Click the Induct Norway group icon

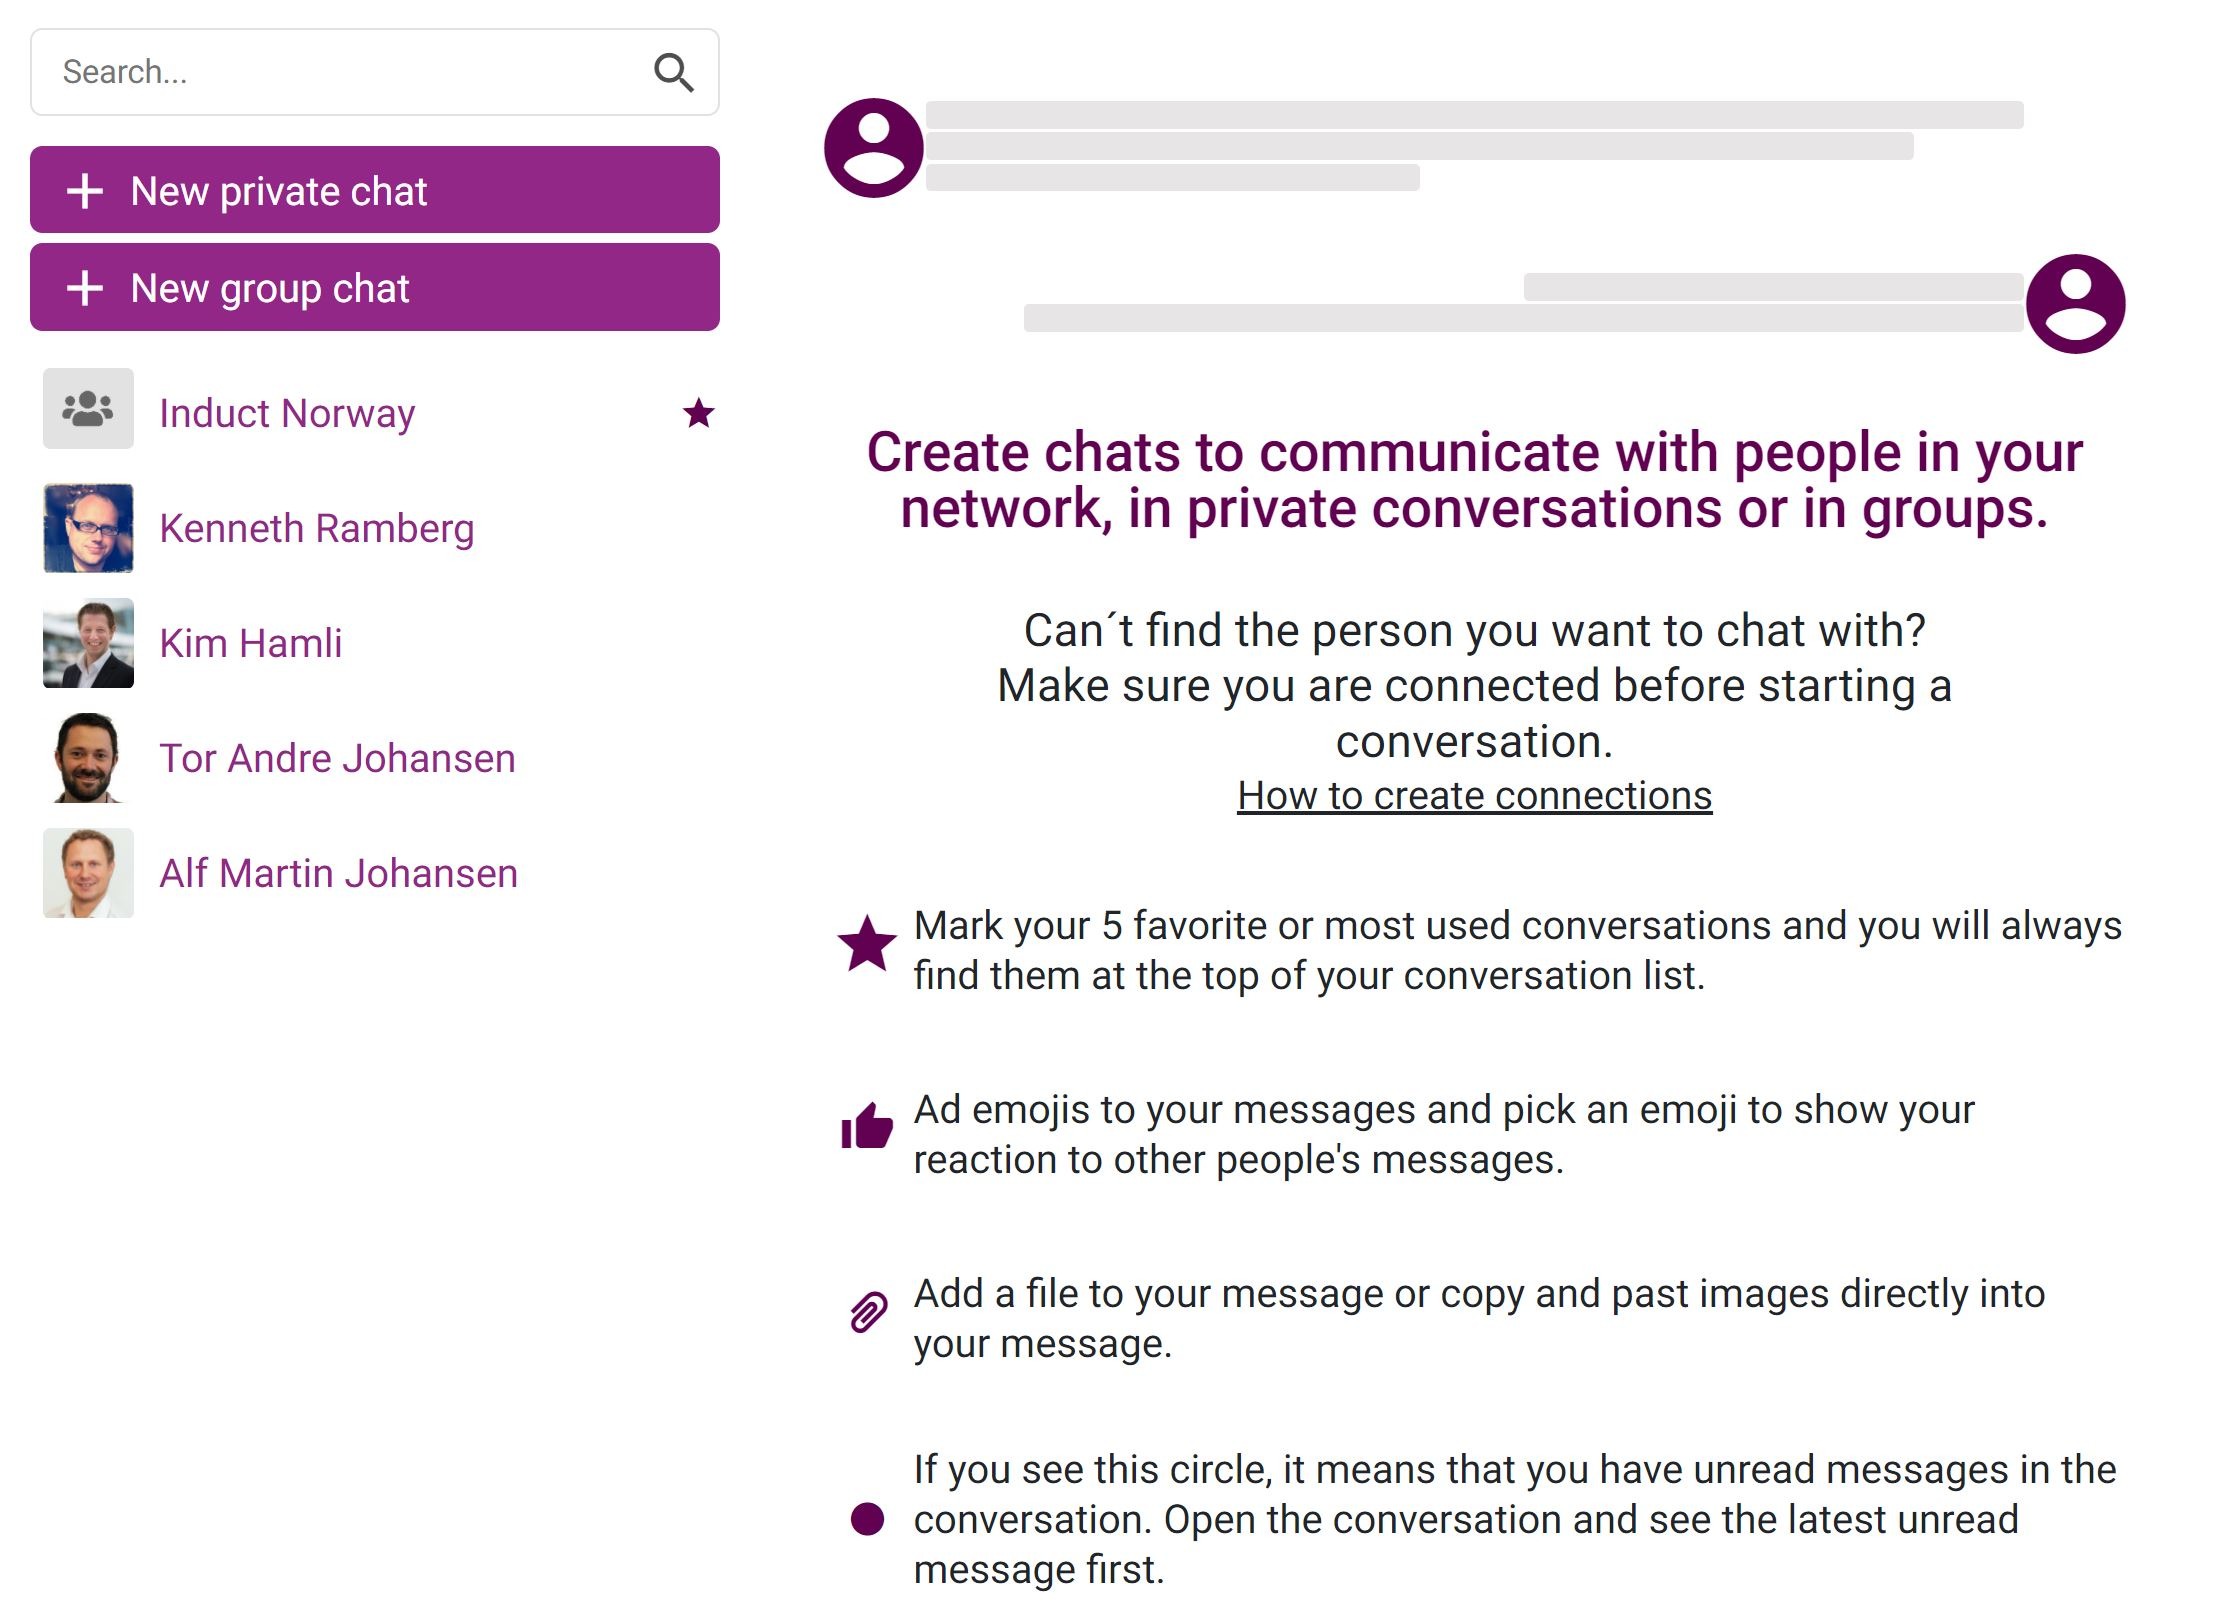coord(88,408)
